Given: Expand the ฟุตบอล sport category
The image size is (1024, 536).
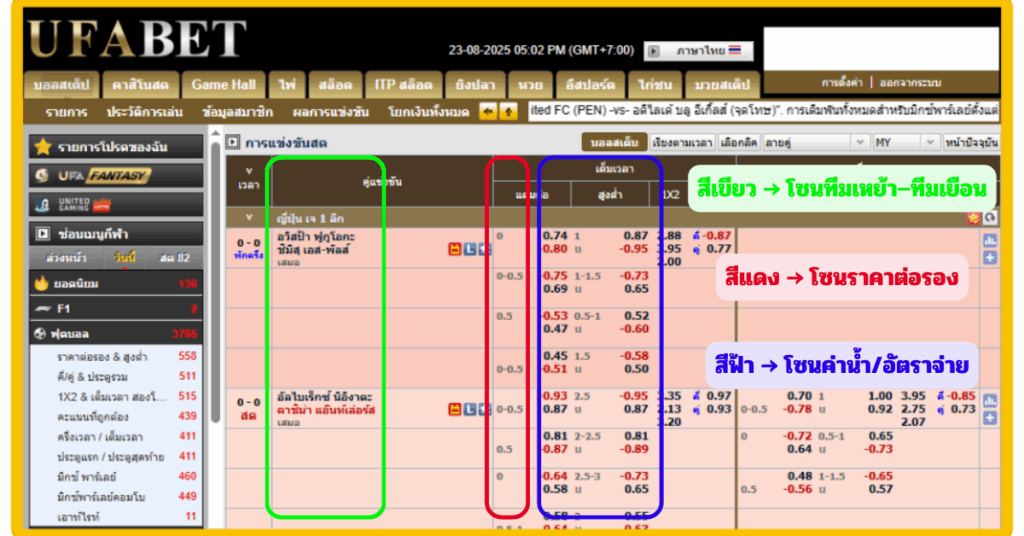Looking at the screenshot, I should click(x=116, y=334).
